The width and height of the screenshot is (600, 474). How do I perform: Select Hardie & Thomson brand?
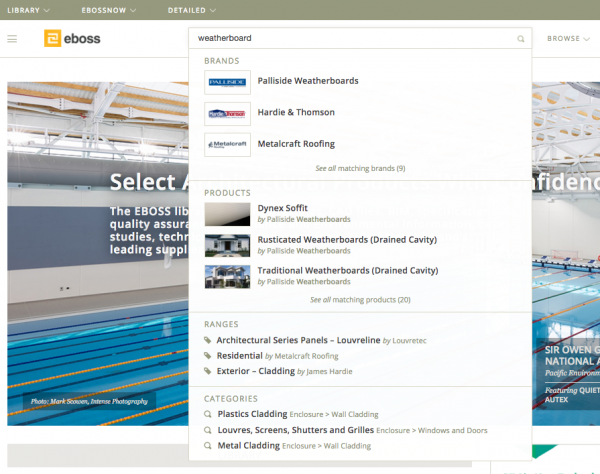(x=296, y=112)
